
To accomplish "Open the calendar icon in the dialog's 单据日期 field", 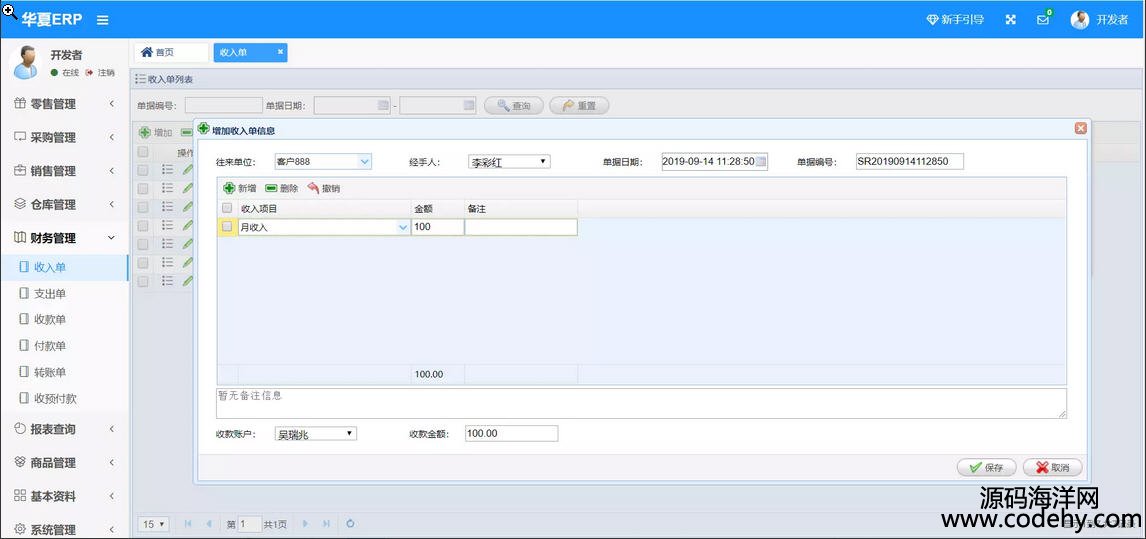I will pos(761,161).
